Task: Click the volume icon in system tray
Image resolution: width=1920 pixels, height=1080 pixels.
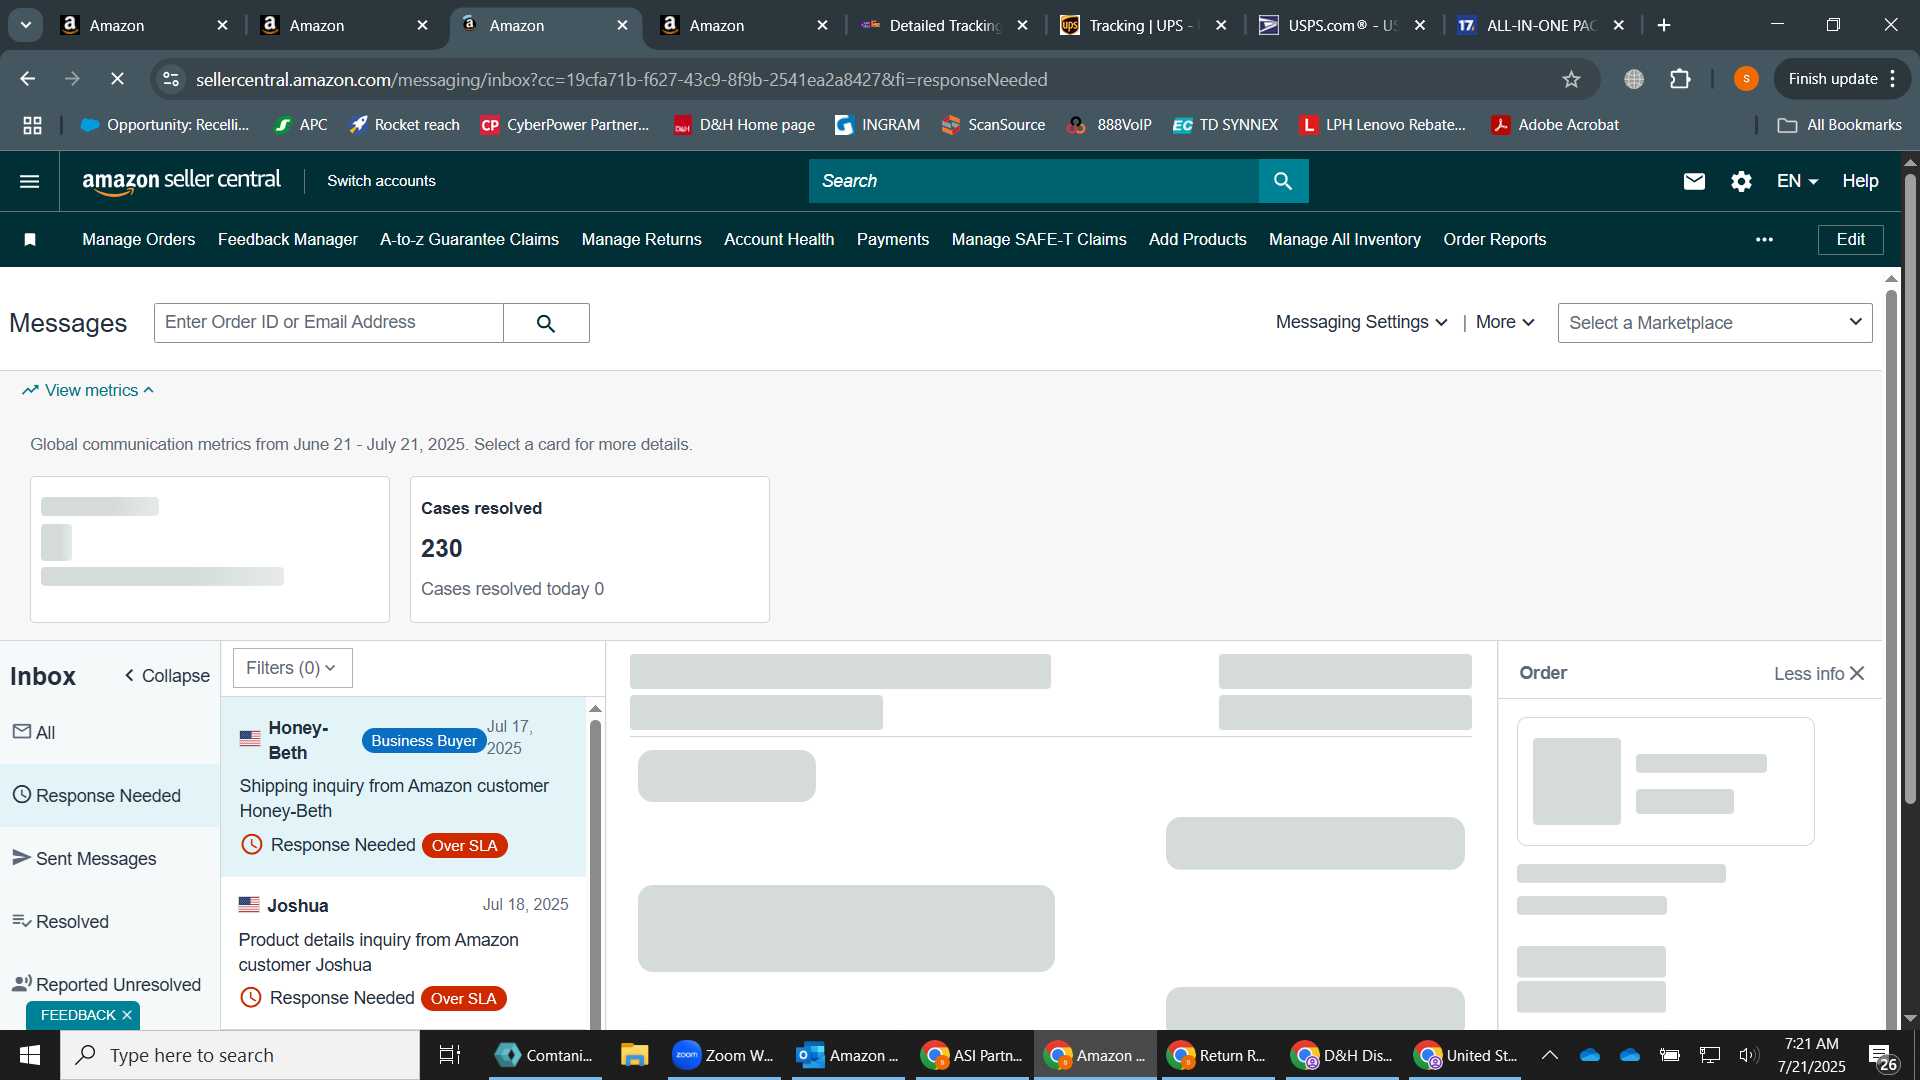Action: tap(1748, 1055)
